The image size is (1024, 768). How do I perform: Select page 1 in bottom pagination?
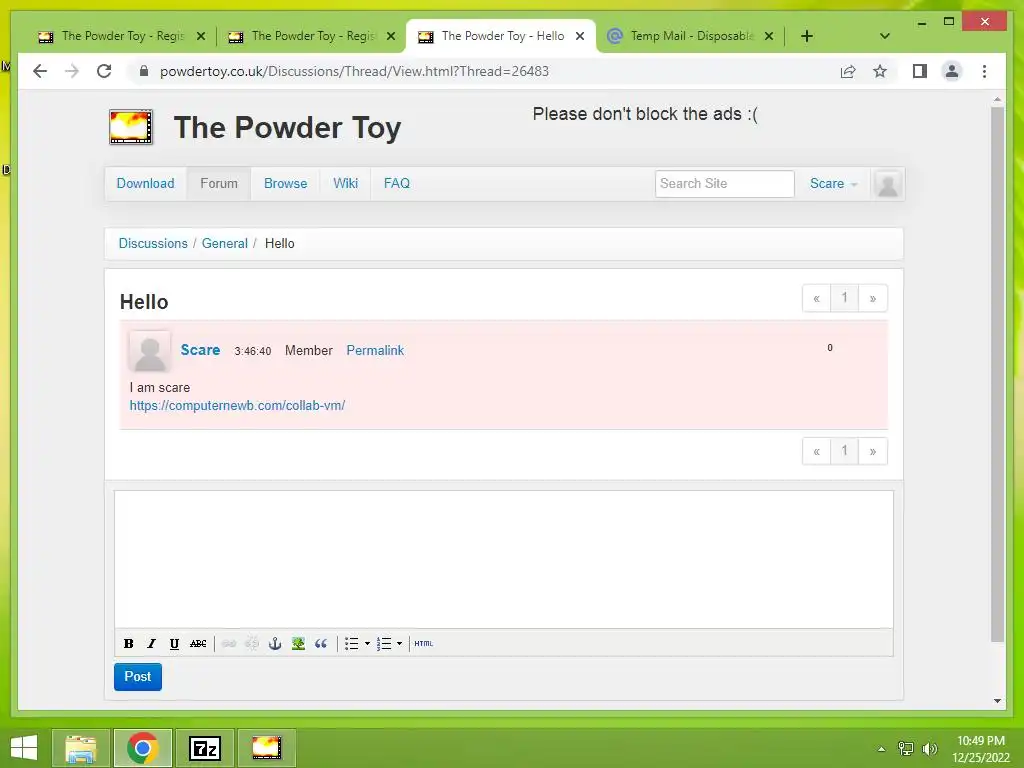pos(844,451)
